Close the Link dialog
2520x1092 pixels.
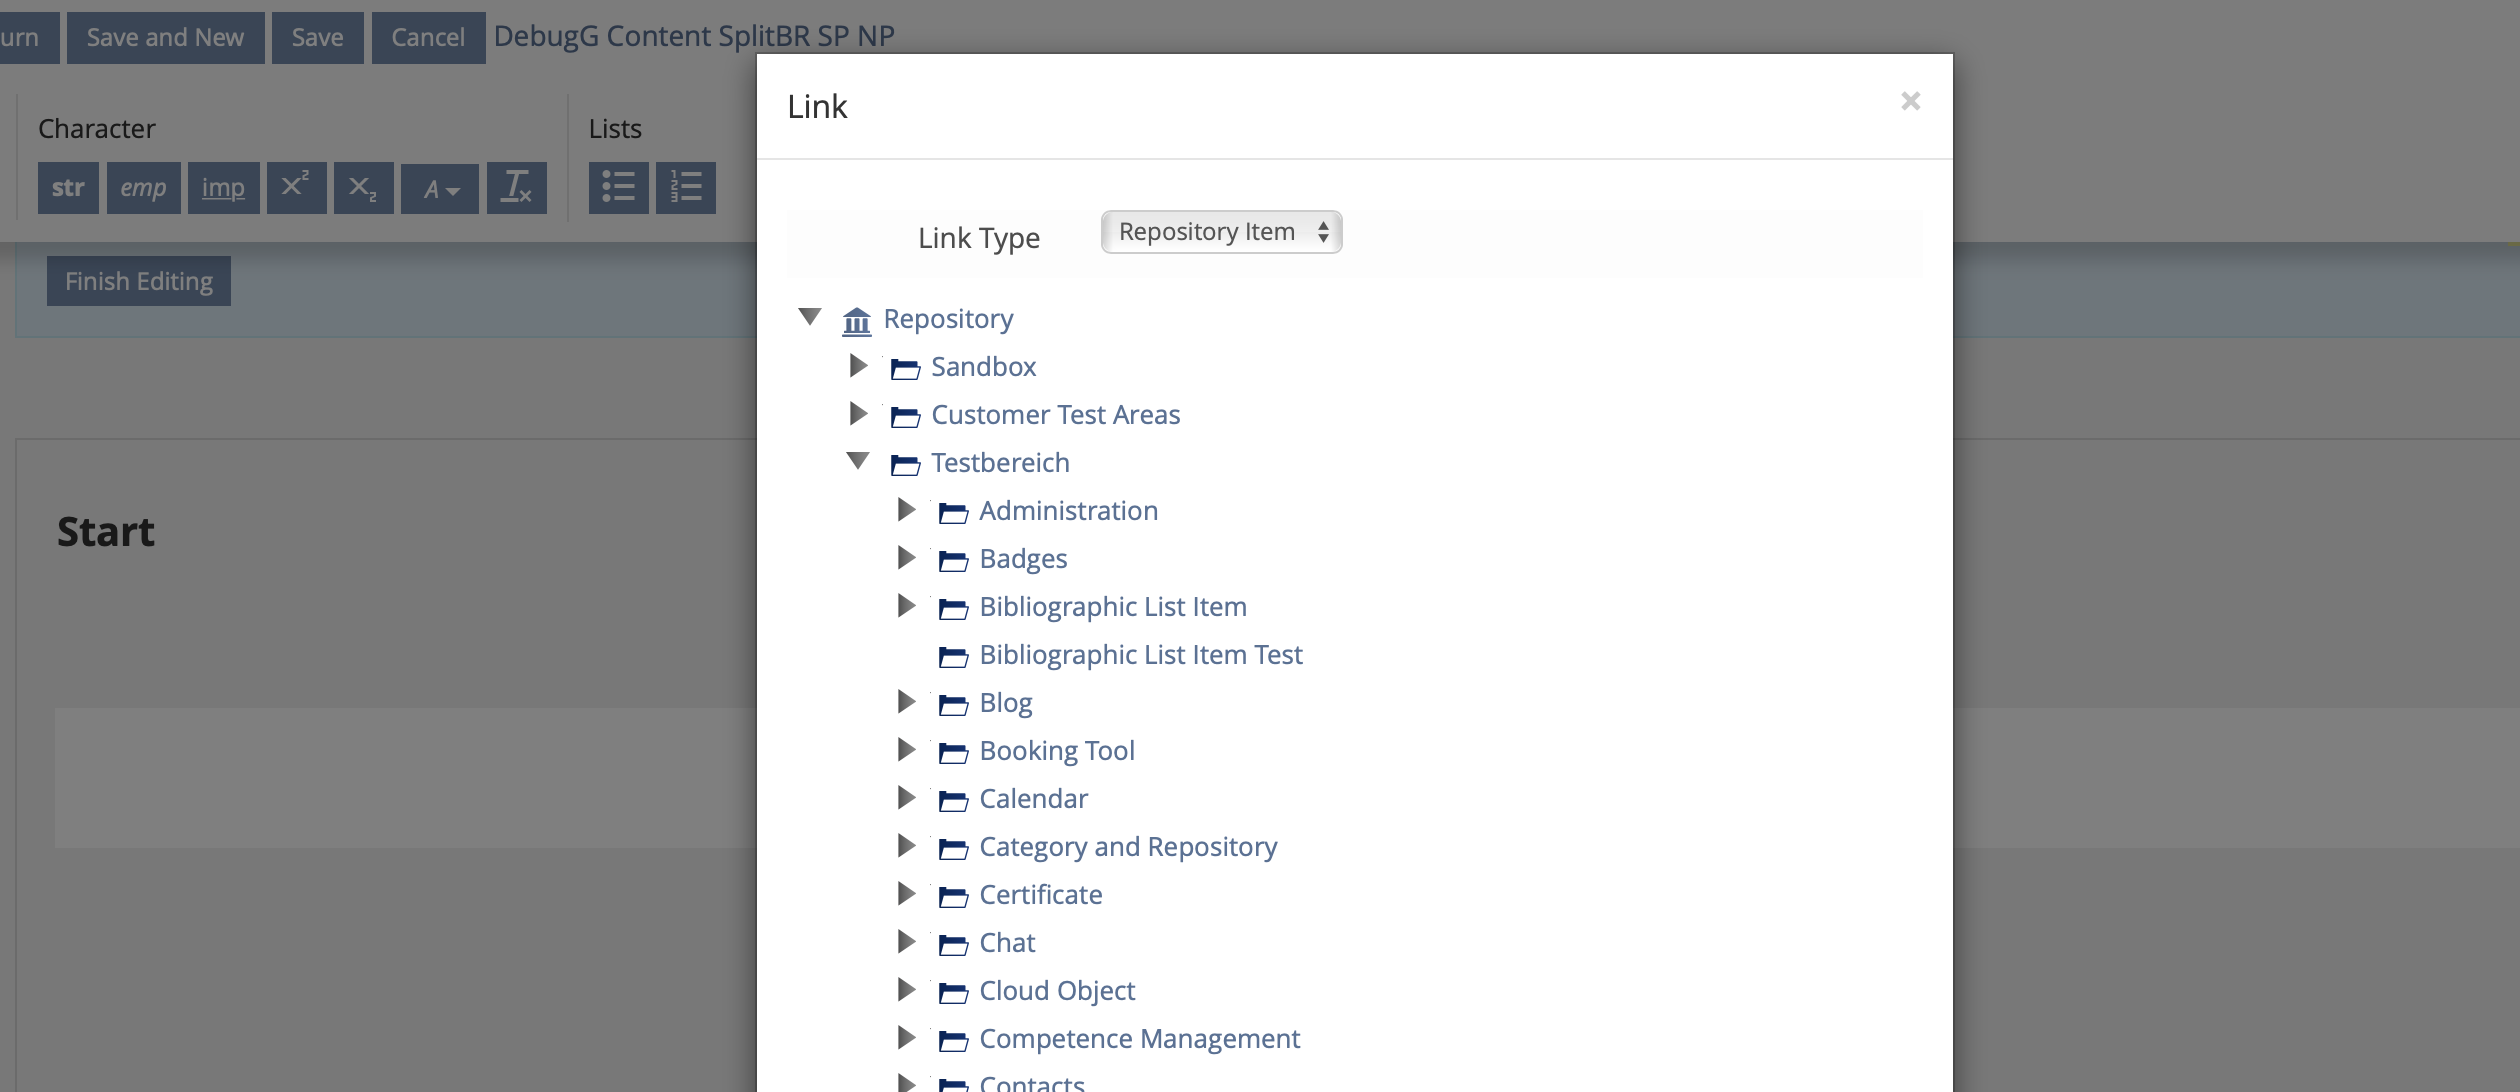click(x=1910, y=101)
